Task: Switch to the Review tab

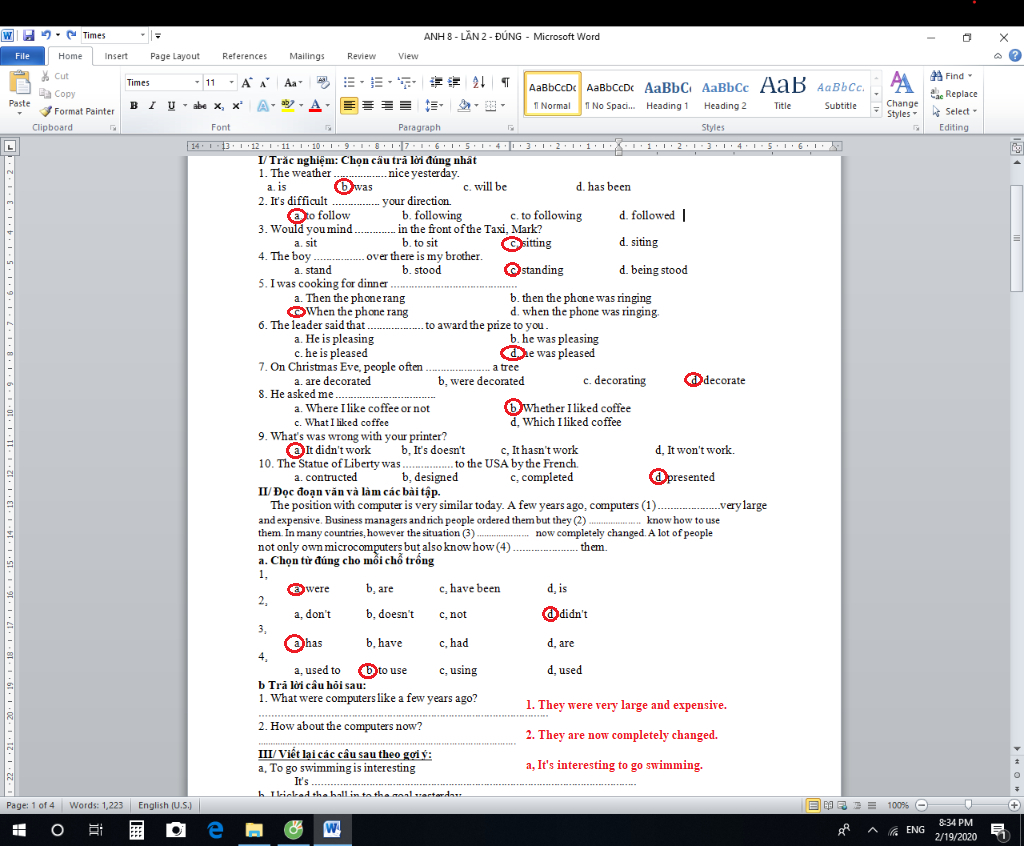Action: (x=361, y=56)
